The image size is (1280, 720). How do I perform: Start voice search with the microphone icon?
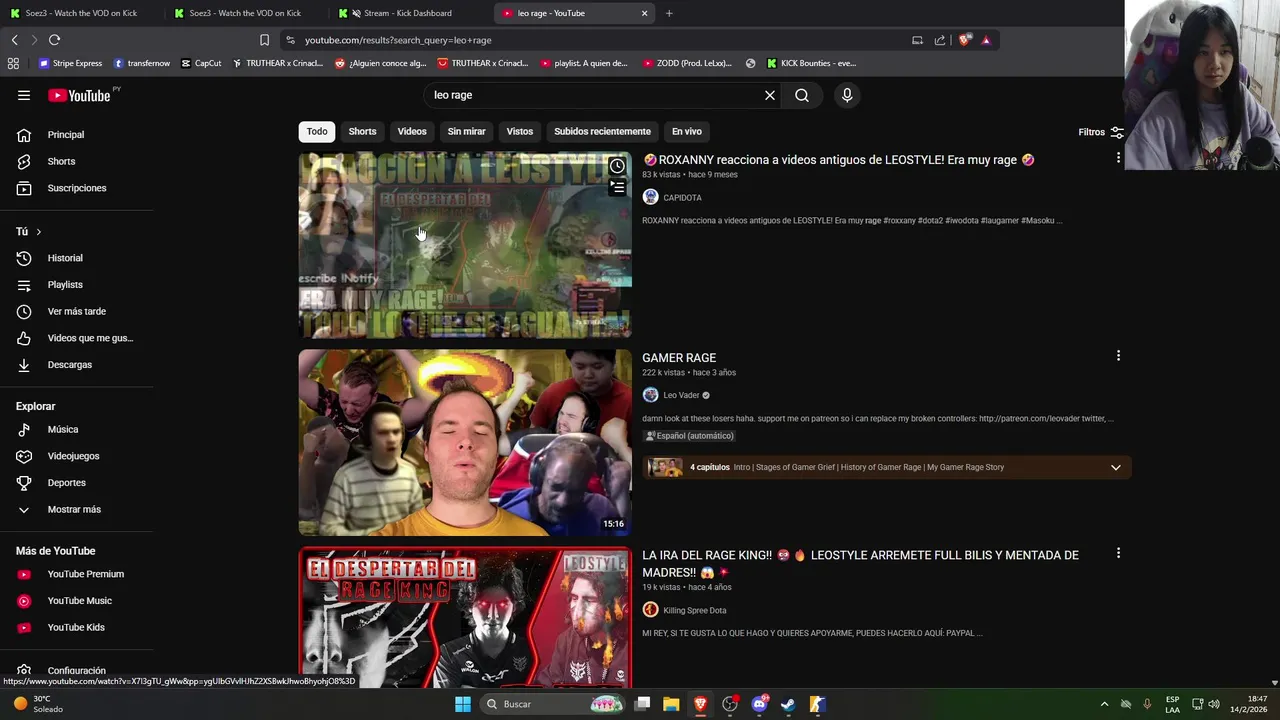pyautogui.click(x=847, y=95)
